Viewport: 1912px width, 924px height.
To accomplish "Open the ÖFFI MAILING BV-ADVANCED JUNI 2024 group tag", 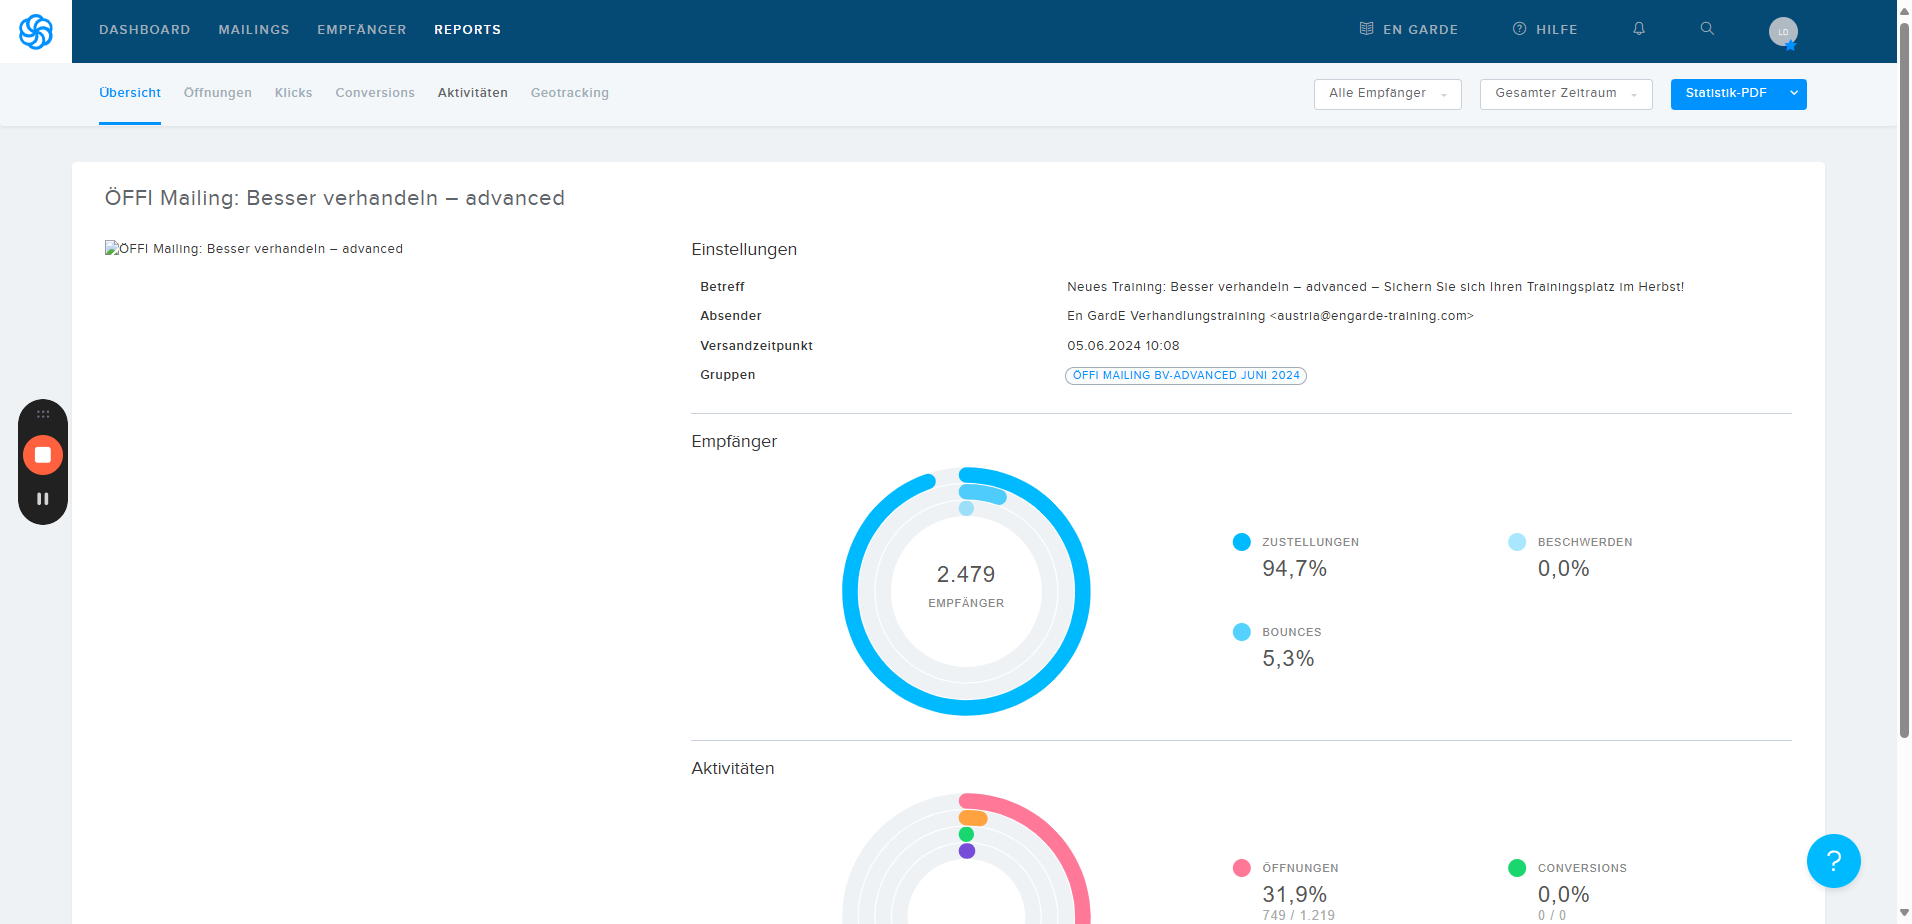I will point(1186,376).
